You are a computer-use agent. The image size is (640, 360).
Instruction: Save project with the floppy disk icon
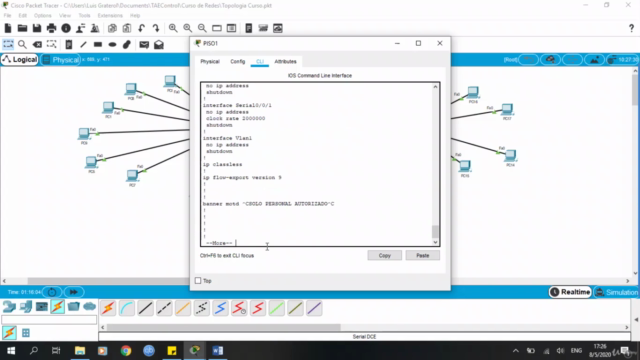coord(37,28)
